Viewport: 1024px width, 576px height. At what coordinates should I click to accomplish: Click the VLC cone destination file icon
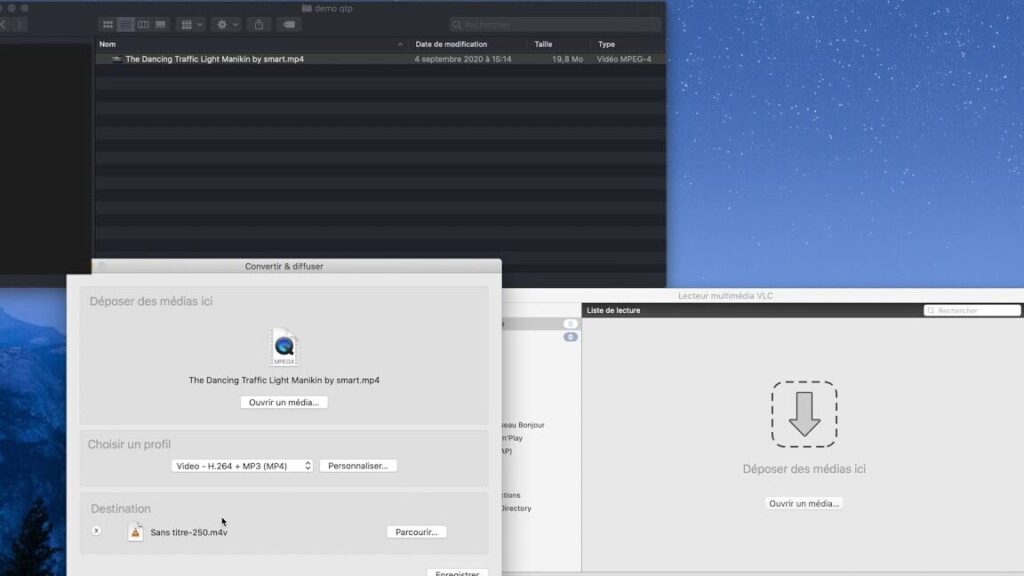(135, 532)
